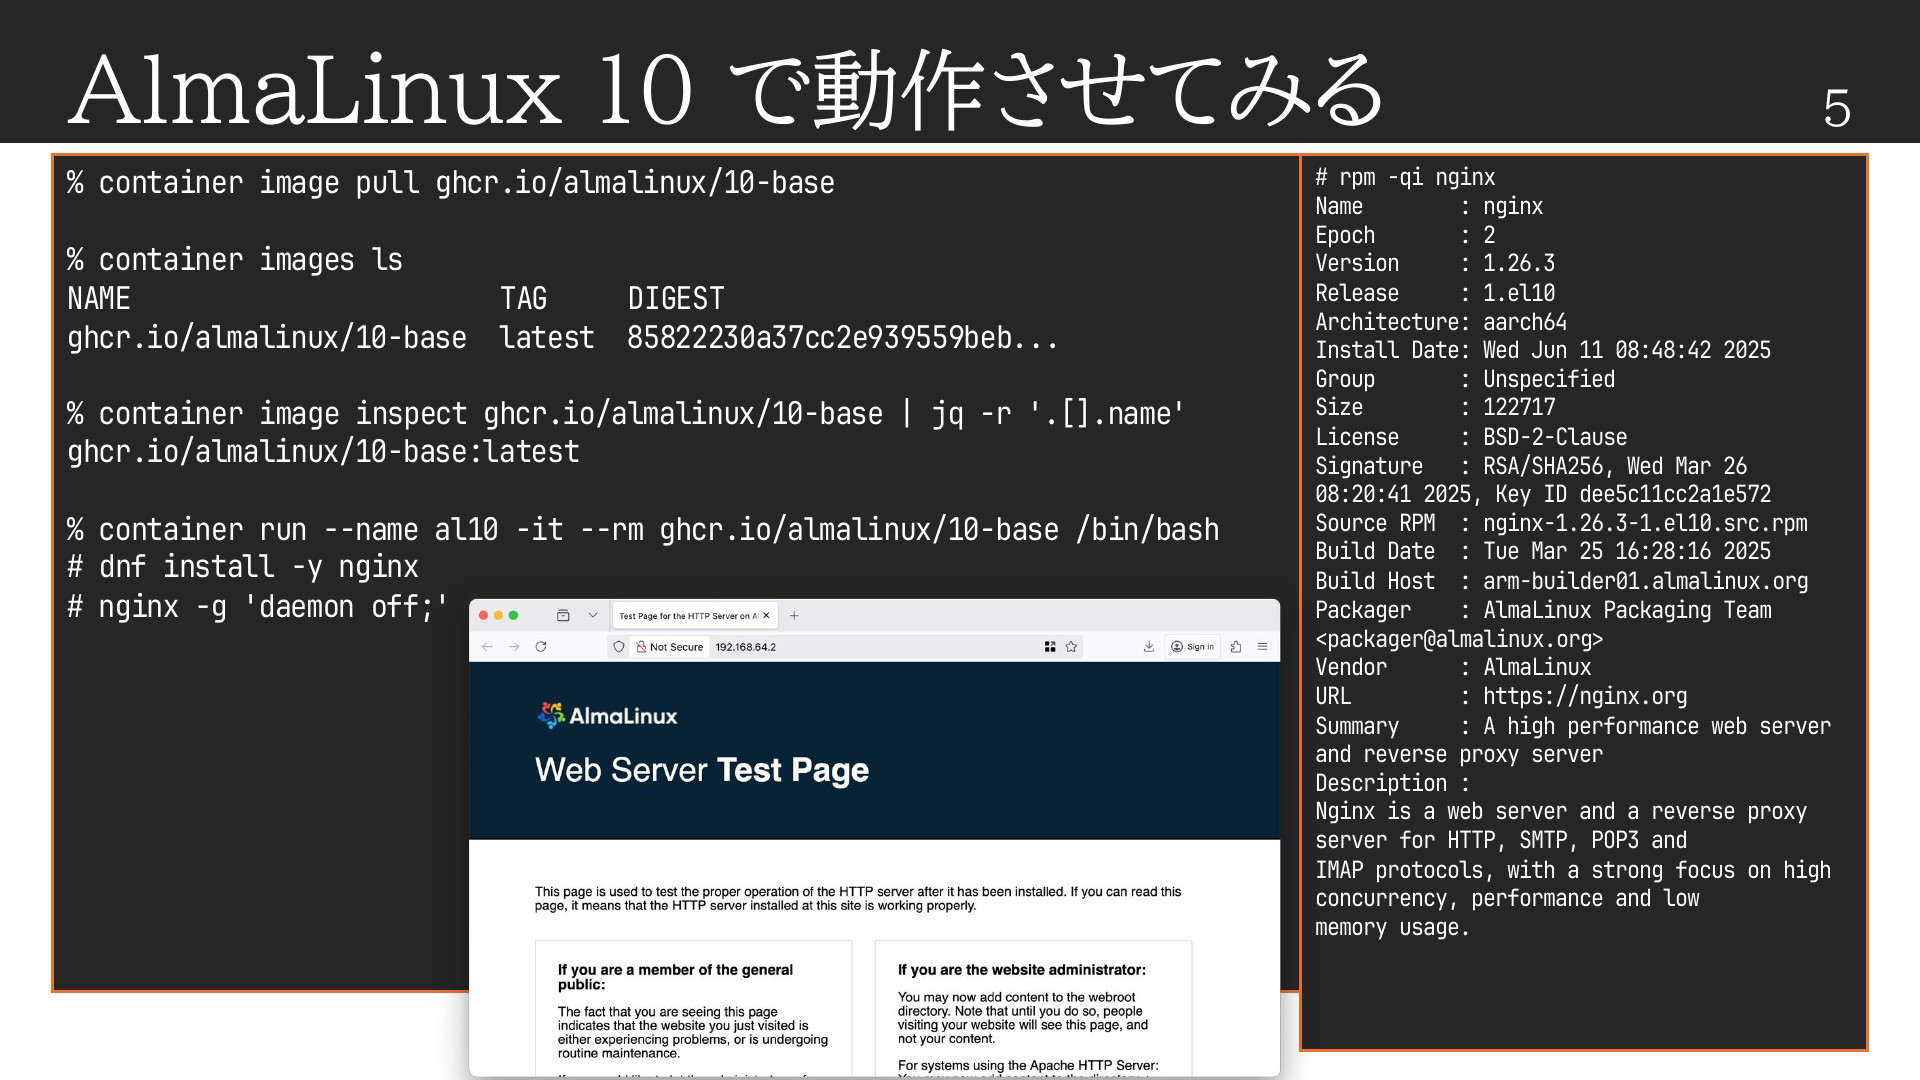Click the Architecture value aarch64
1920x1080 pixels.
1525,322
